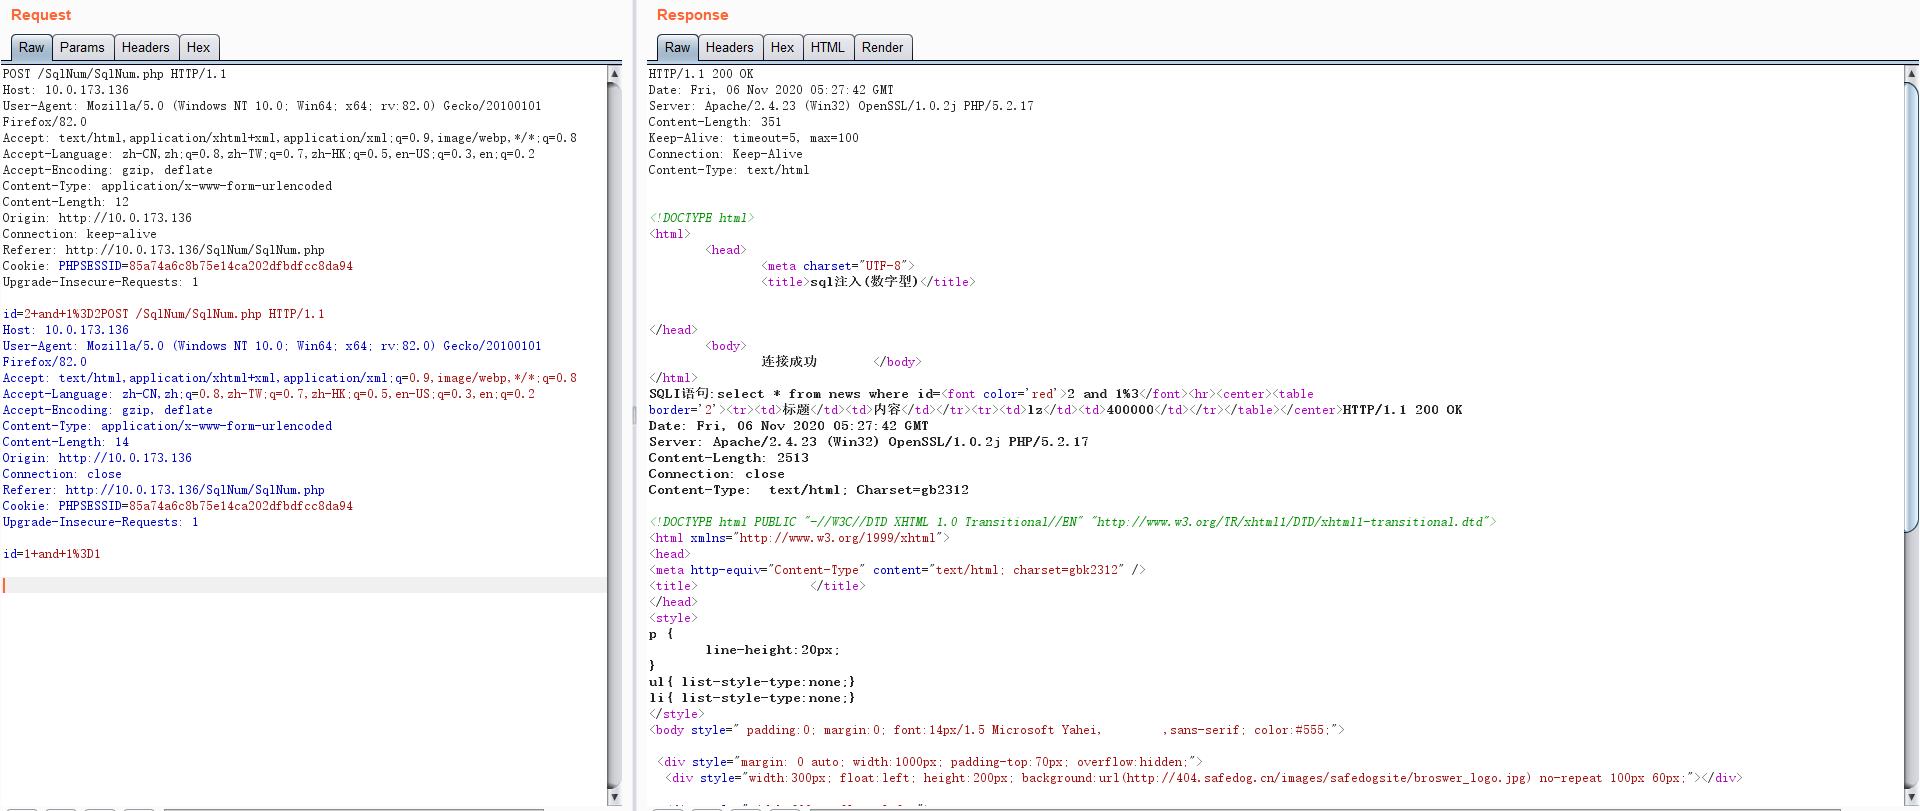Switch to the Request pane's Headers tab
This screenshot has width=1920, height=811.
point(146,47)
